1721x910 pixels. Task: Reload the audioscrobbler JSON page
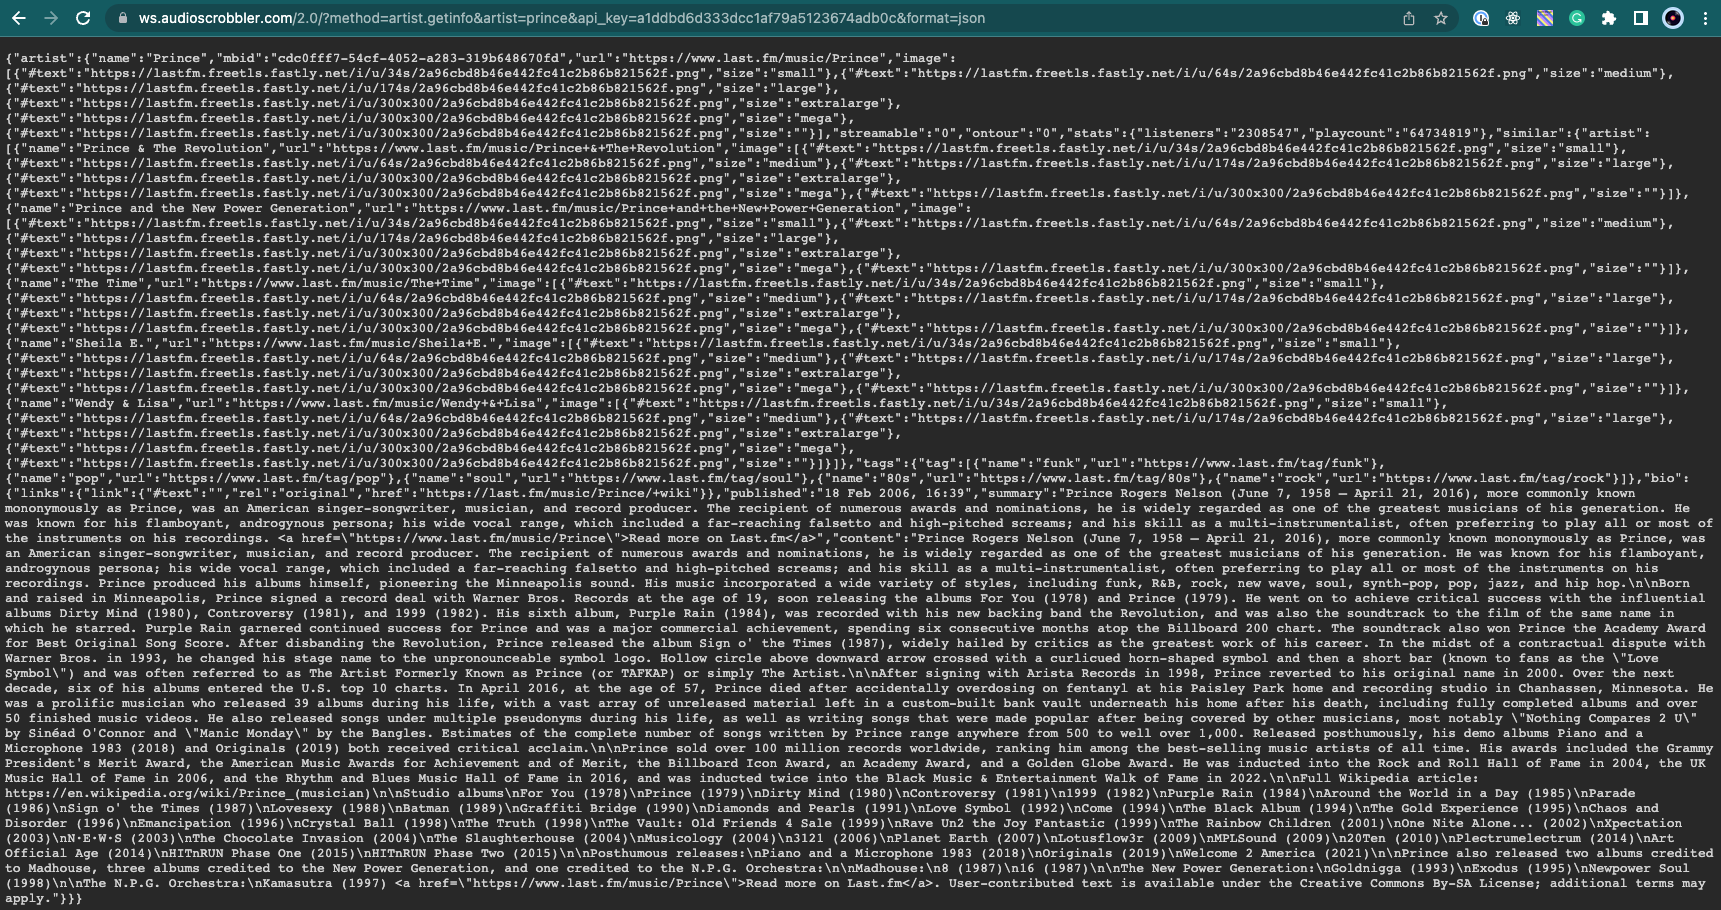click(x=83, y=18)
